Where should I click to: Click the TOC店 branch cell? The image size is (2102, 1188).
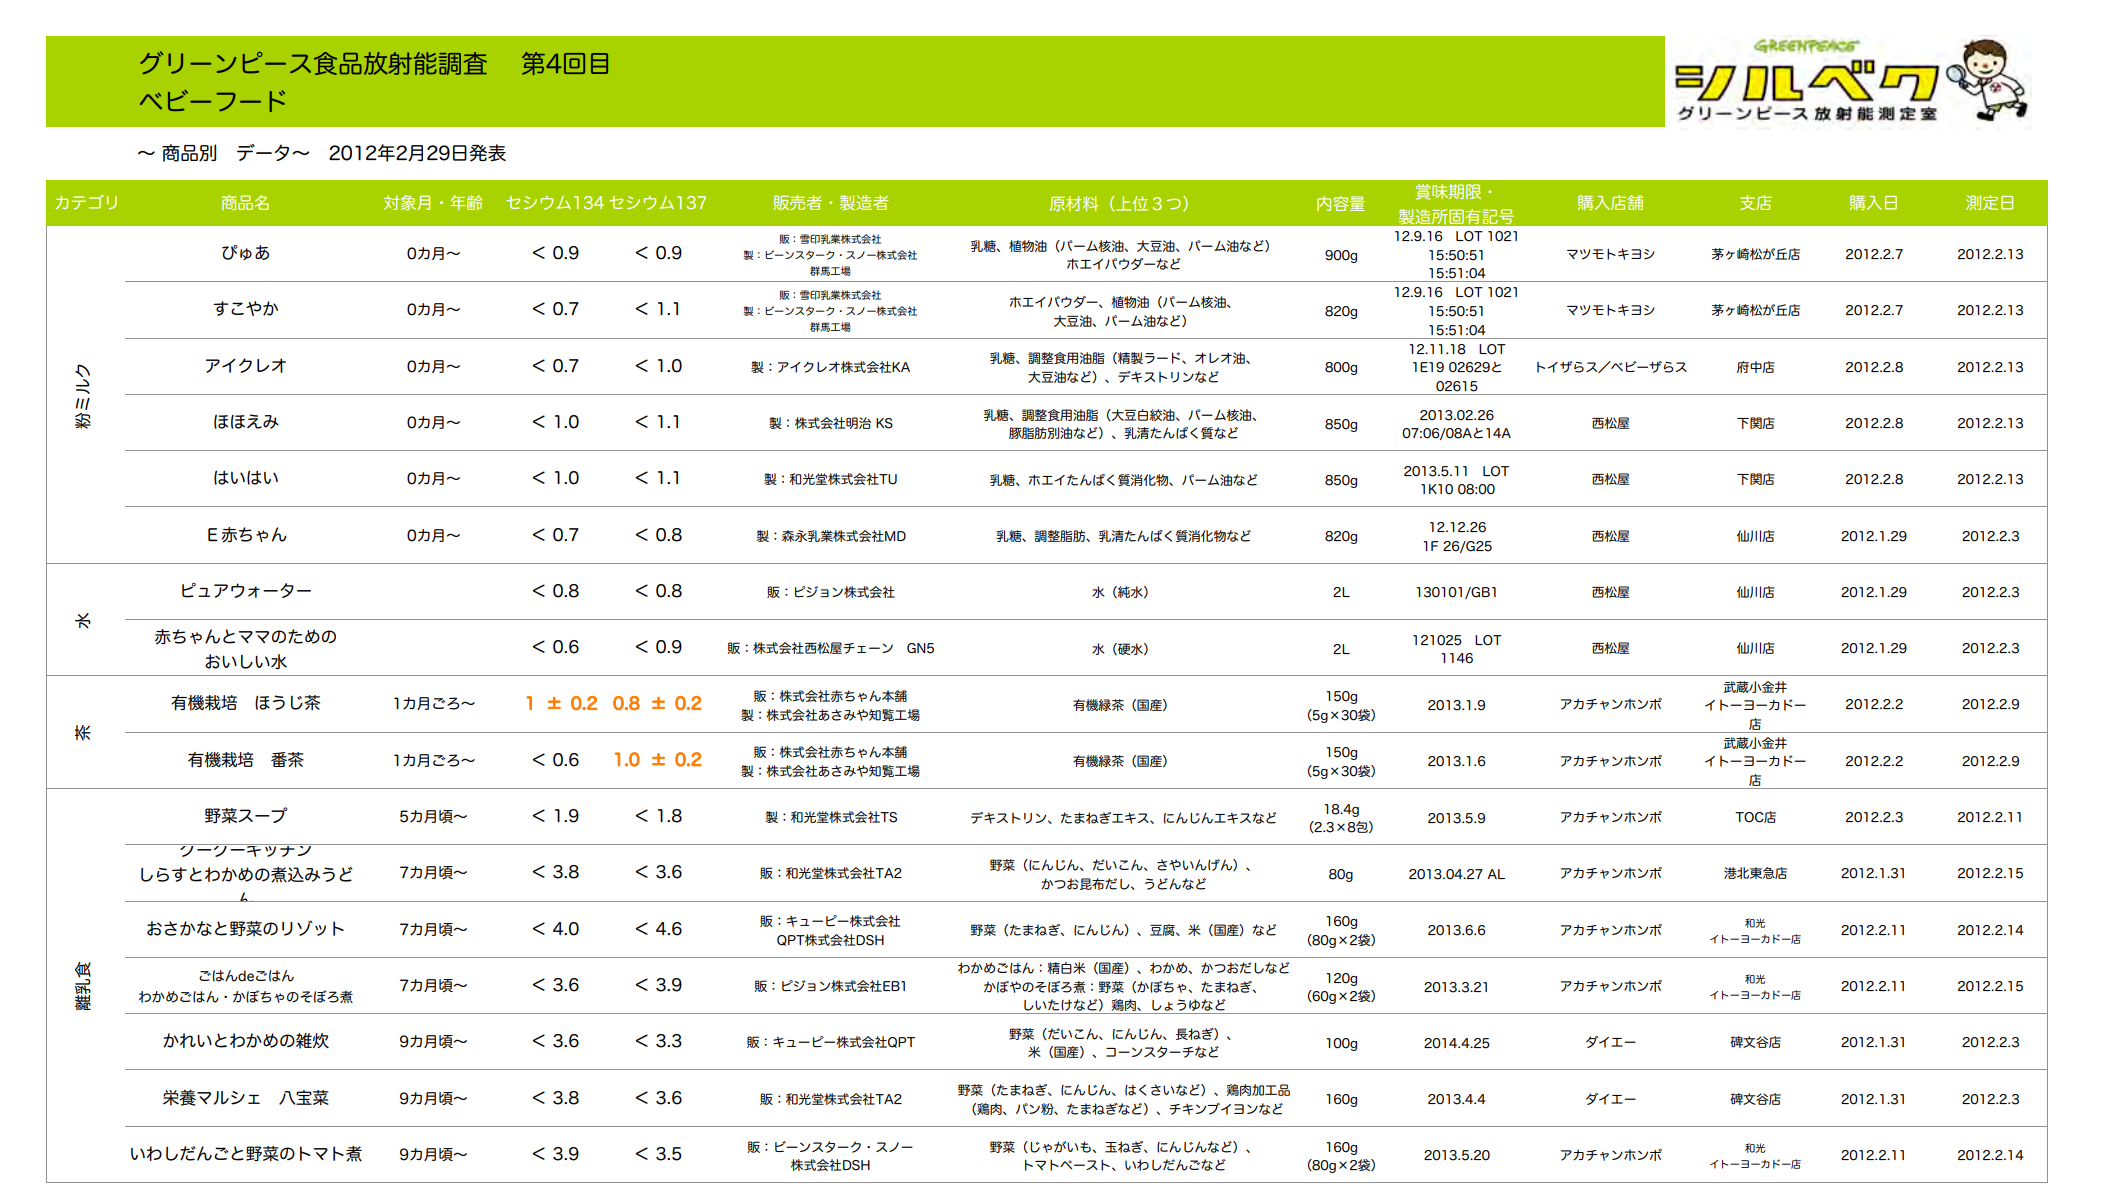[x=1755, y=817]
